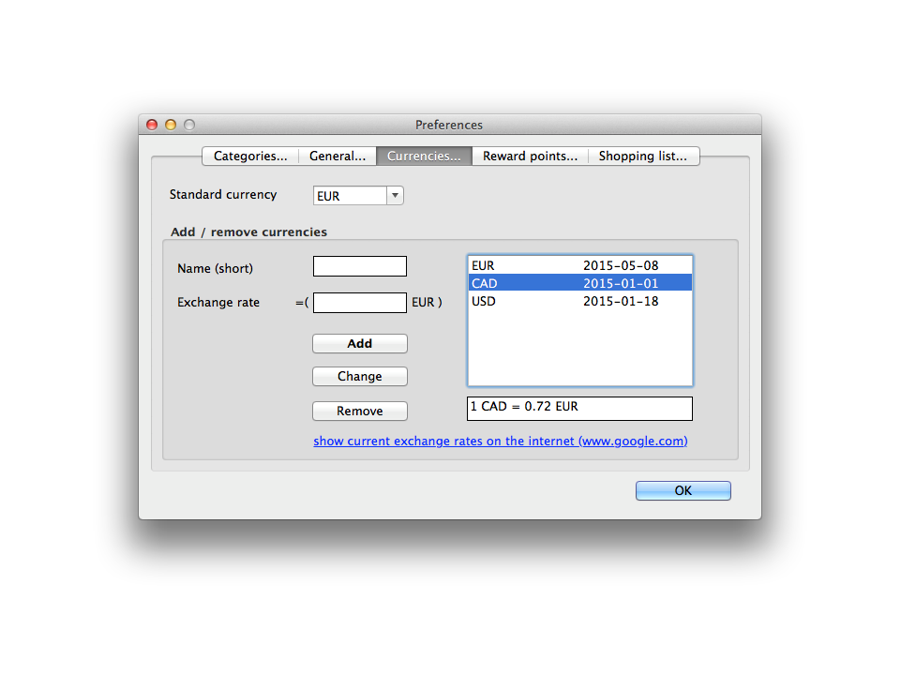Click the '1 CAD = 0.72 EUR' rate field

[x=579, y=408]
